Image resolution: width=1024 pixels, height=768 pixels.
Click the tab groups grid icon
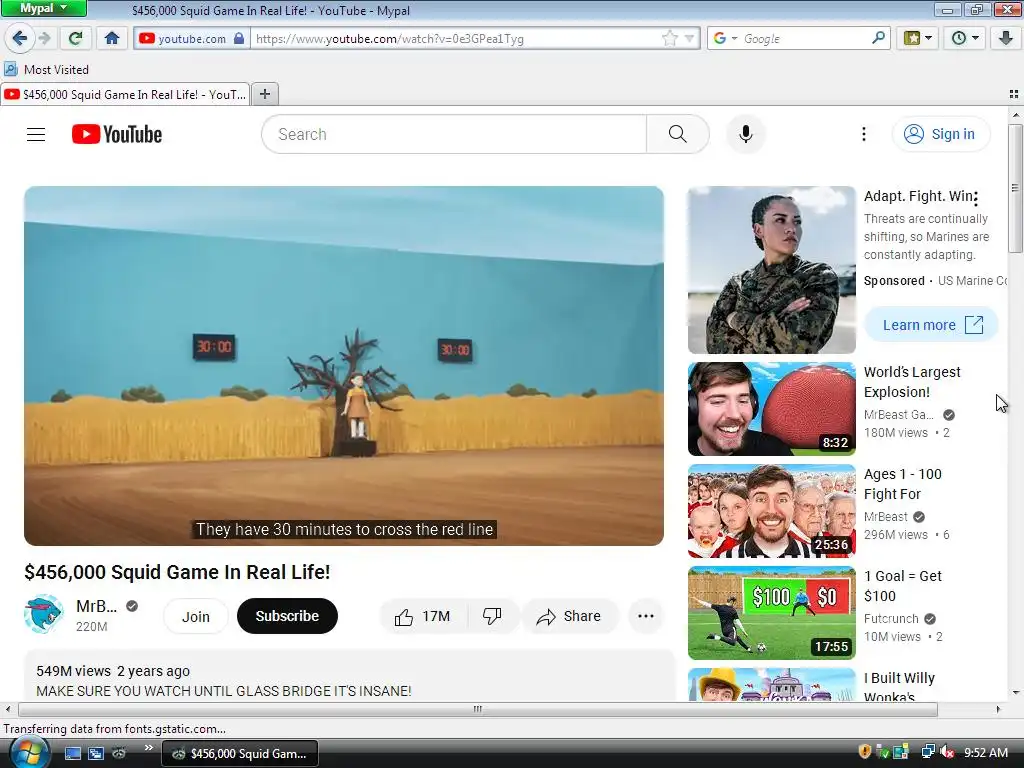pos(1014,94)
